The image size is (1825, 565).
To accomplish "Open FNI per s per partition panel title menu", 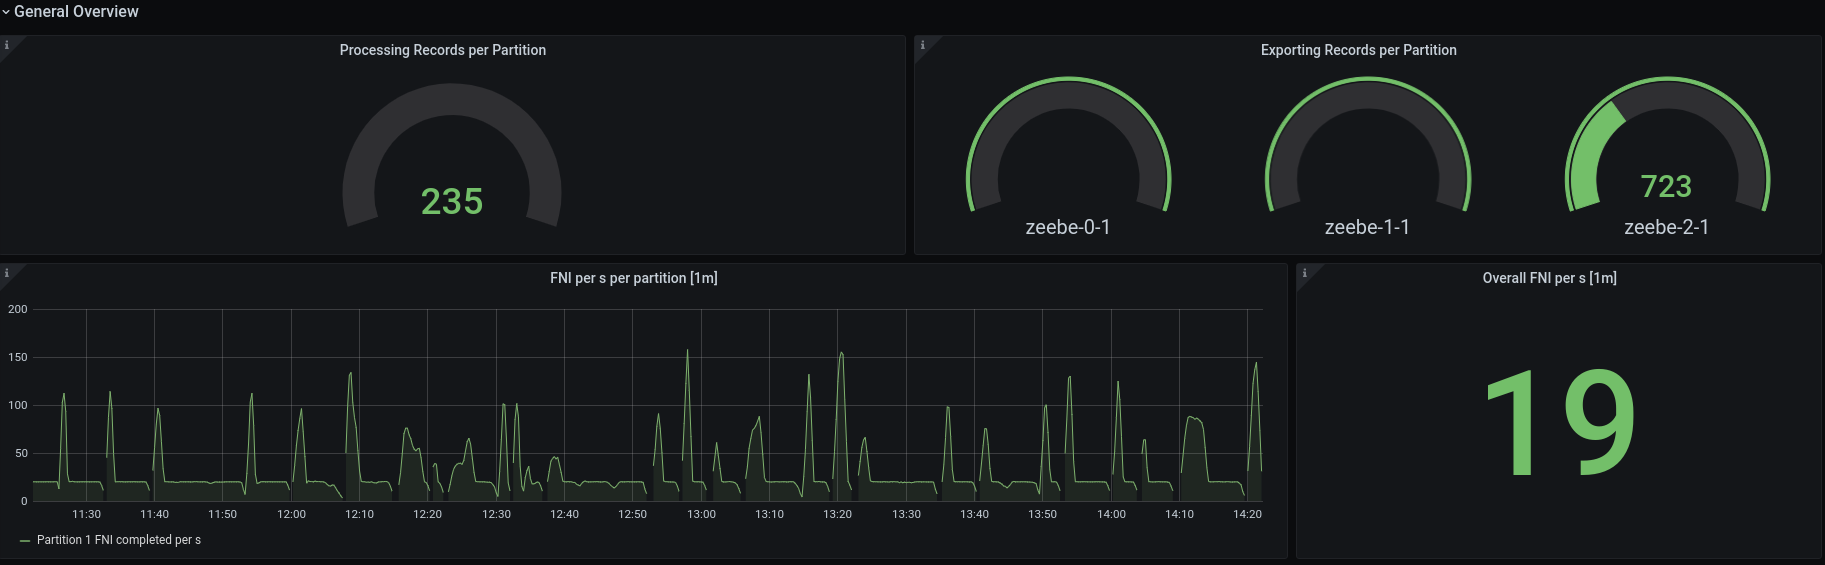I will [634, 278].
